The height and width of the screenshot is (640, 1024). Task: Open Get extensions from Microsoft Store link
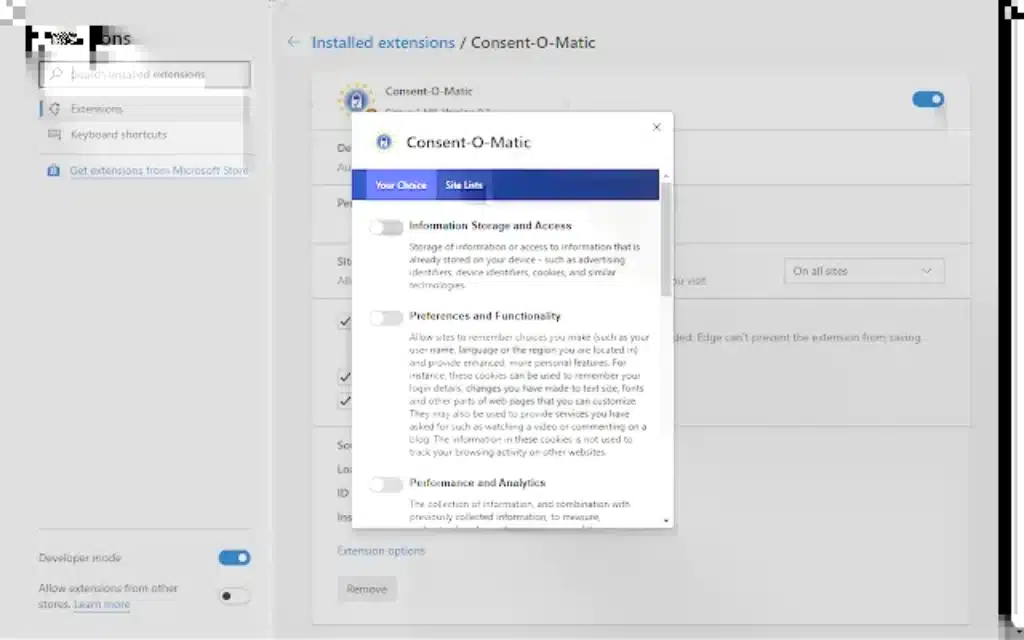pos(159,170)
